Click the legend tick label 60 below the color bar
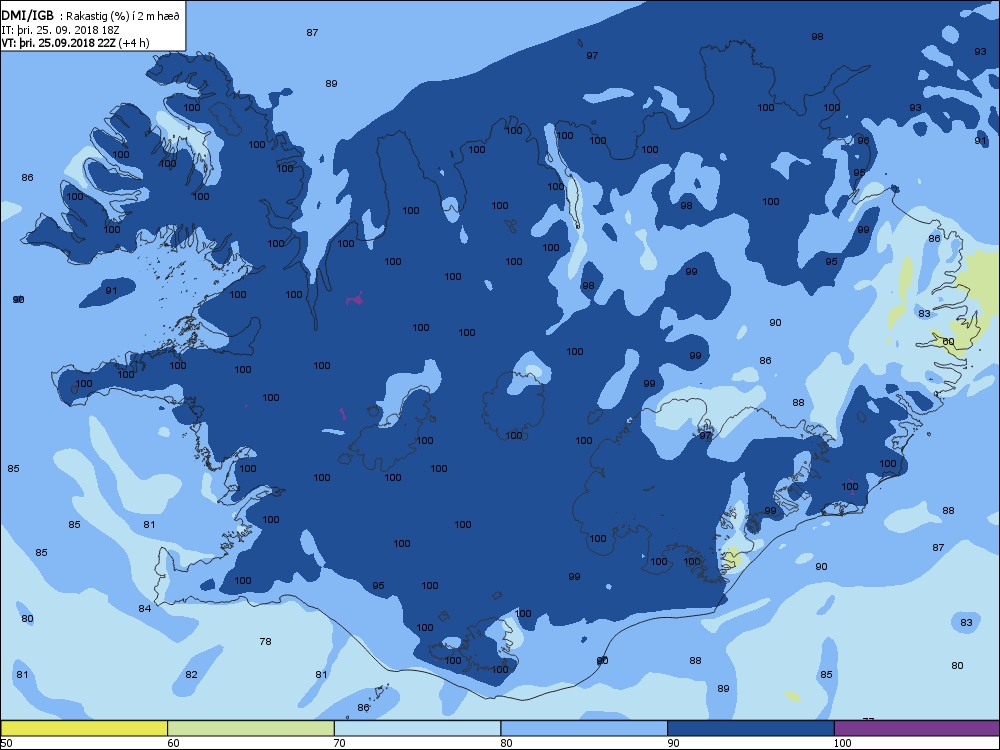Screen dimensions: 1000x750 pyautogui.click(x=173, y=743)
